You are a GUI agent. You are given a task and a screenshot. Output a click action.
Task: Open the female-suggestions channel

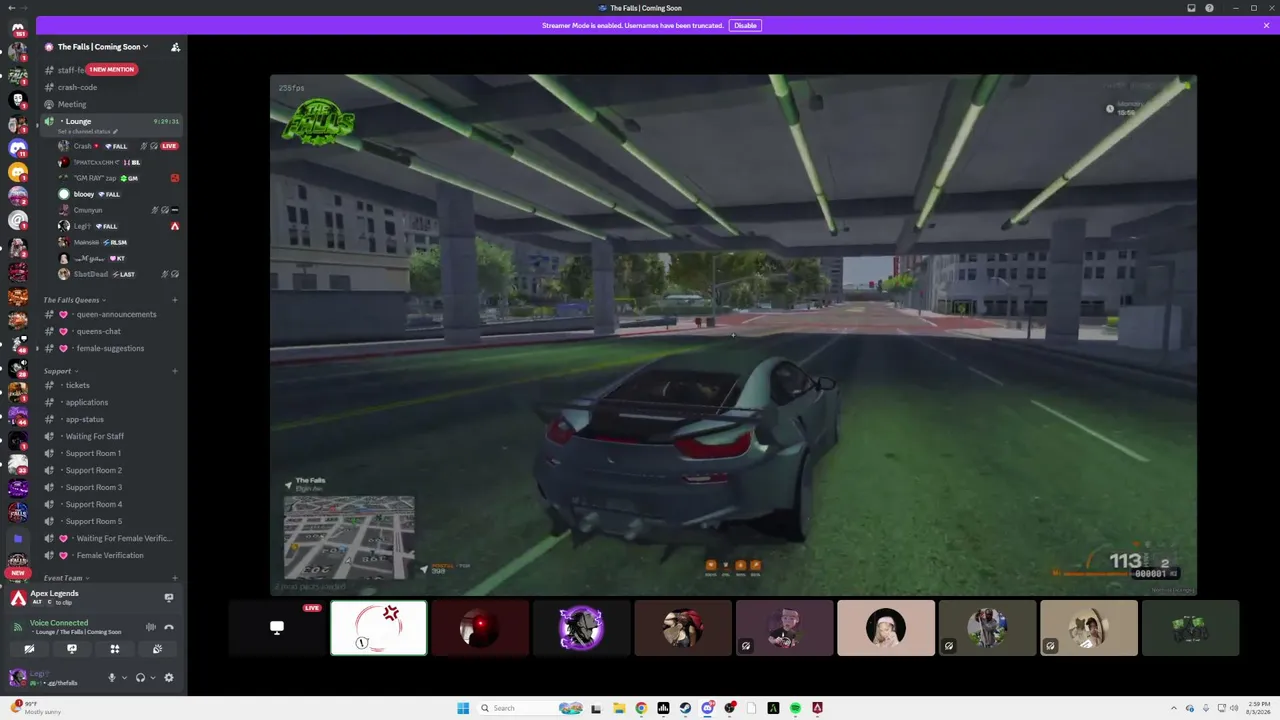[x=110, y=348]
